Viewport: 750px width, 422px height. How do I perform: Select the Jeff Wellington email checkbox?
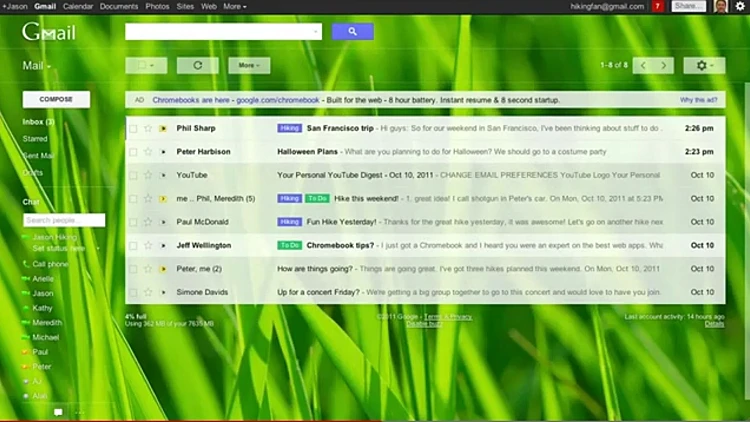click(x=133, y=245)
